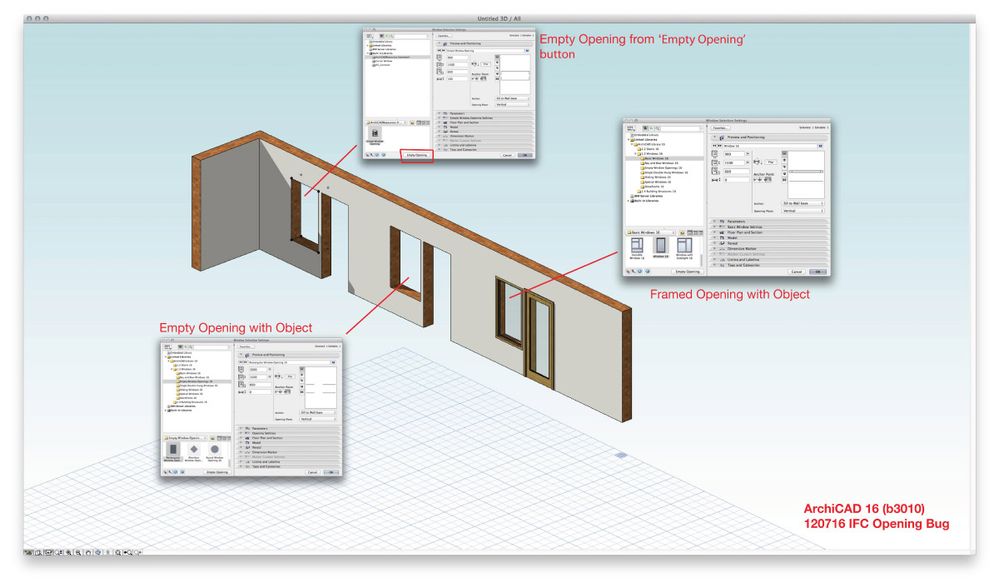Click folder view toggle icon in right dialog toolbar
Viewport: 999px width, 588px height.
coord(645,128)
